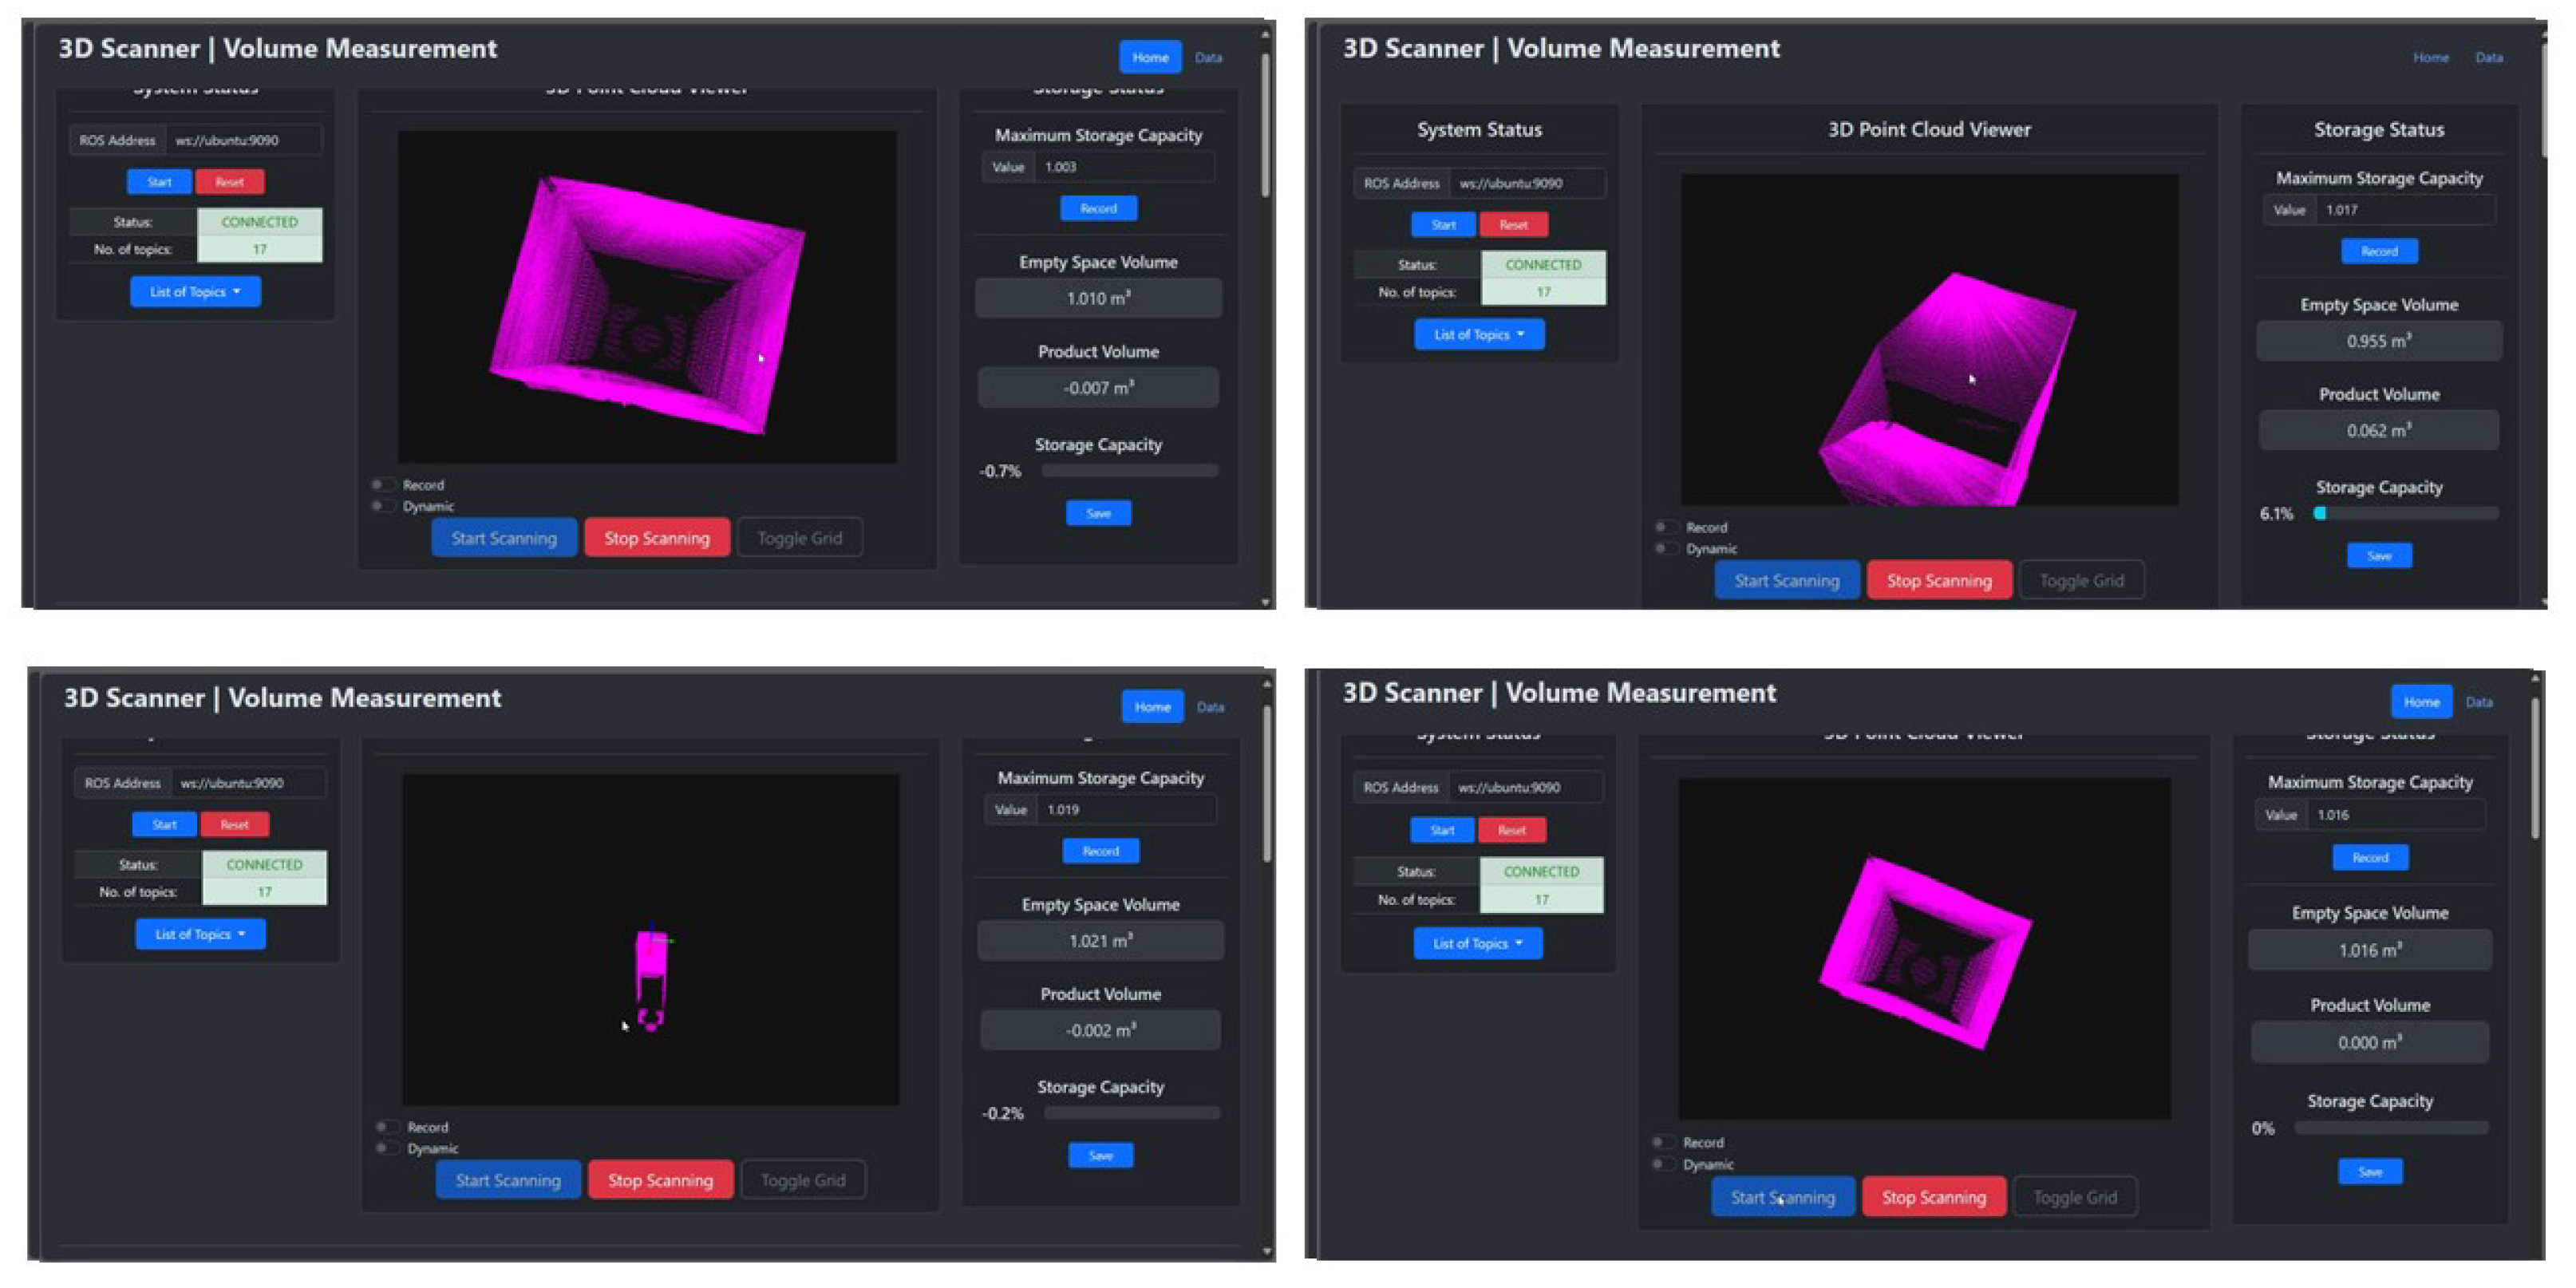Click ROS Start button in bottom-right screenshot
The height and width of the screenshot is (1288, 2576).
tap(1442, 830)
